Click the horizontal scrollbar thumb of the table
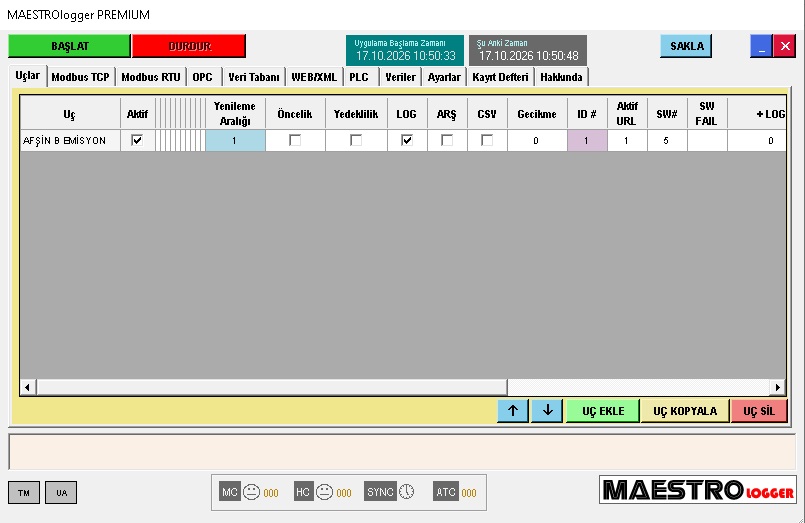This screenshot has width=805, height=523. pos(272,387)
